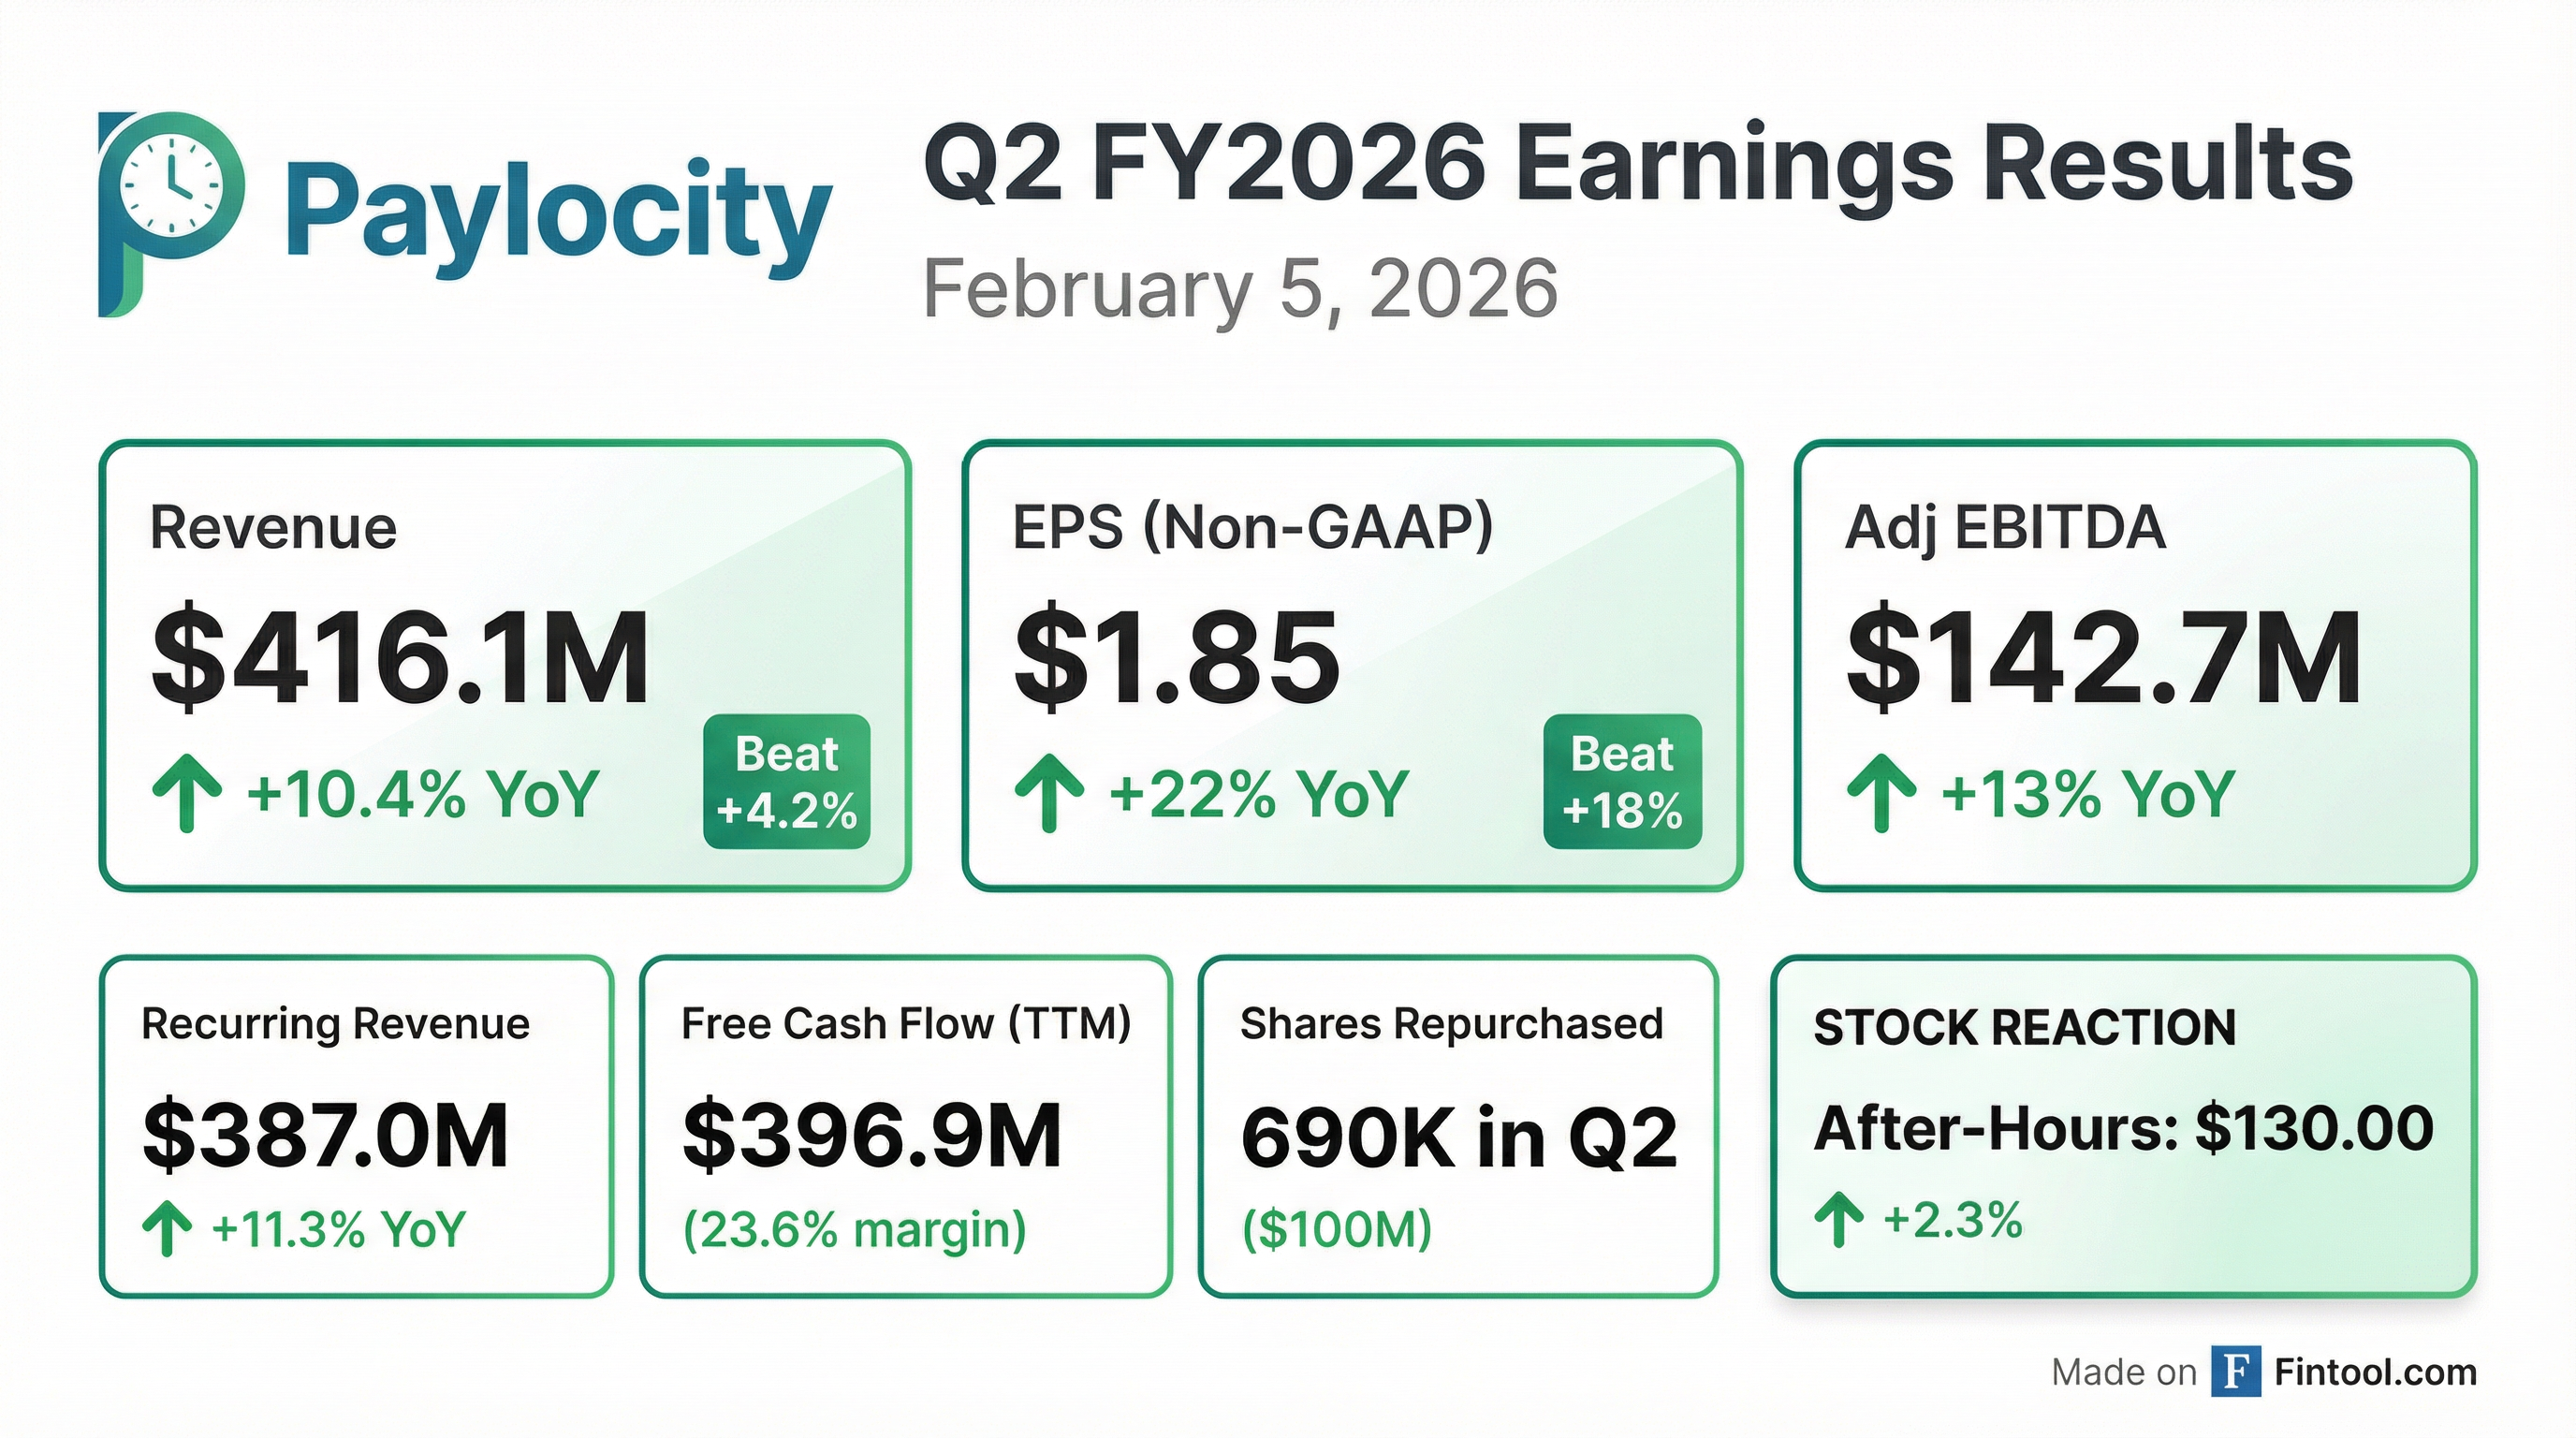Click the $142.7M Adj EBITDA value

(x=2103, y=660)
